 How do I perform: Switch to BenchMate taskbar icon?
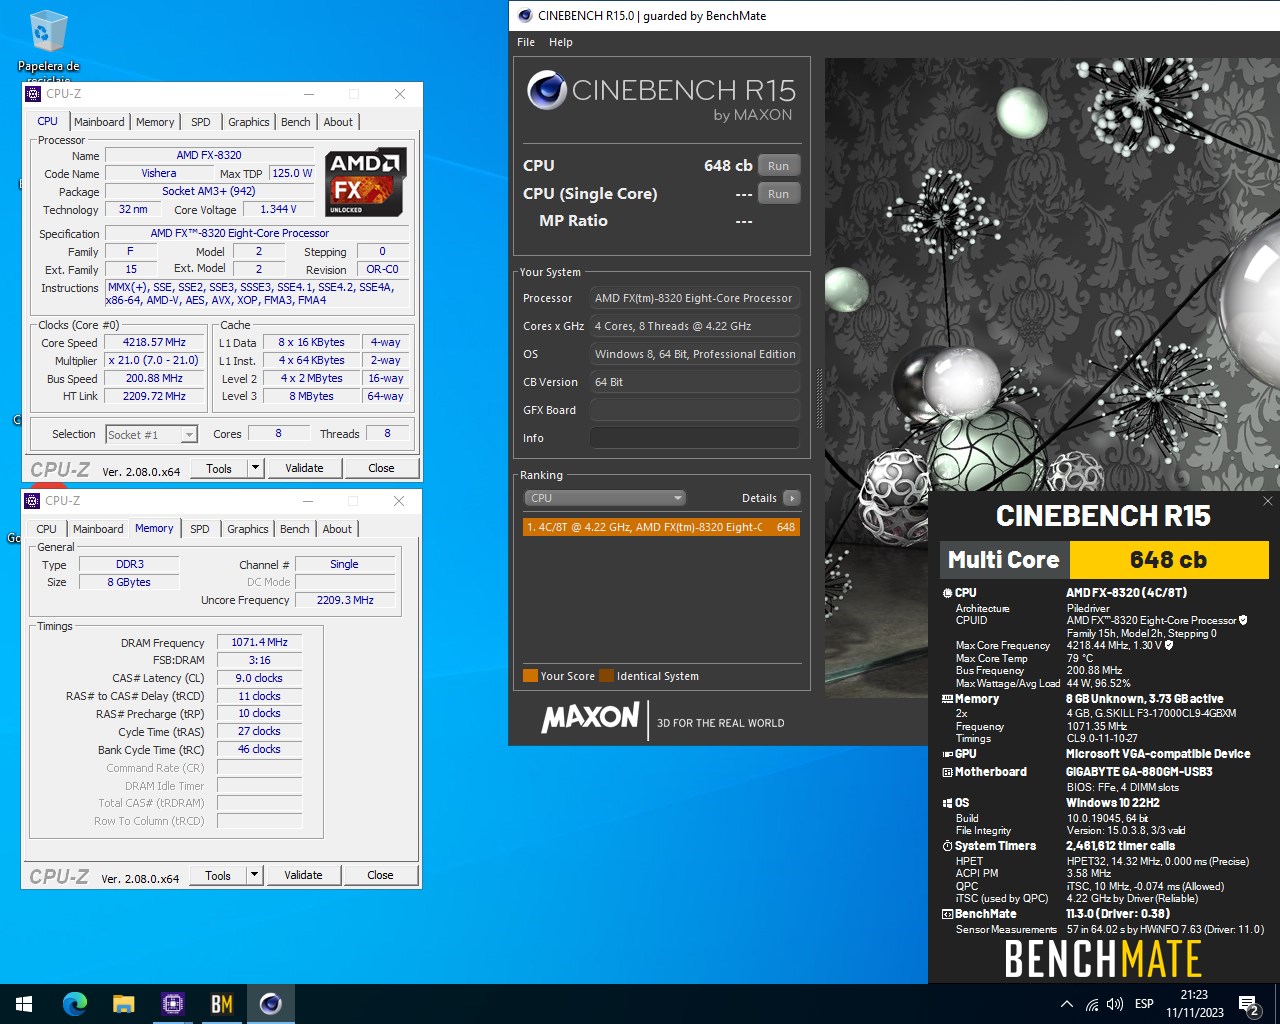(221, 1004)
